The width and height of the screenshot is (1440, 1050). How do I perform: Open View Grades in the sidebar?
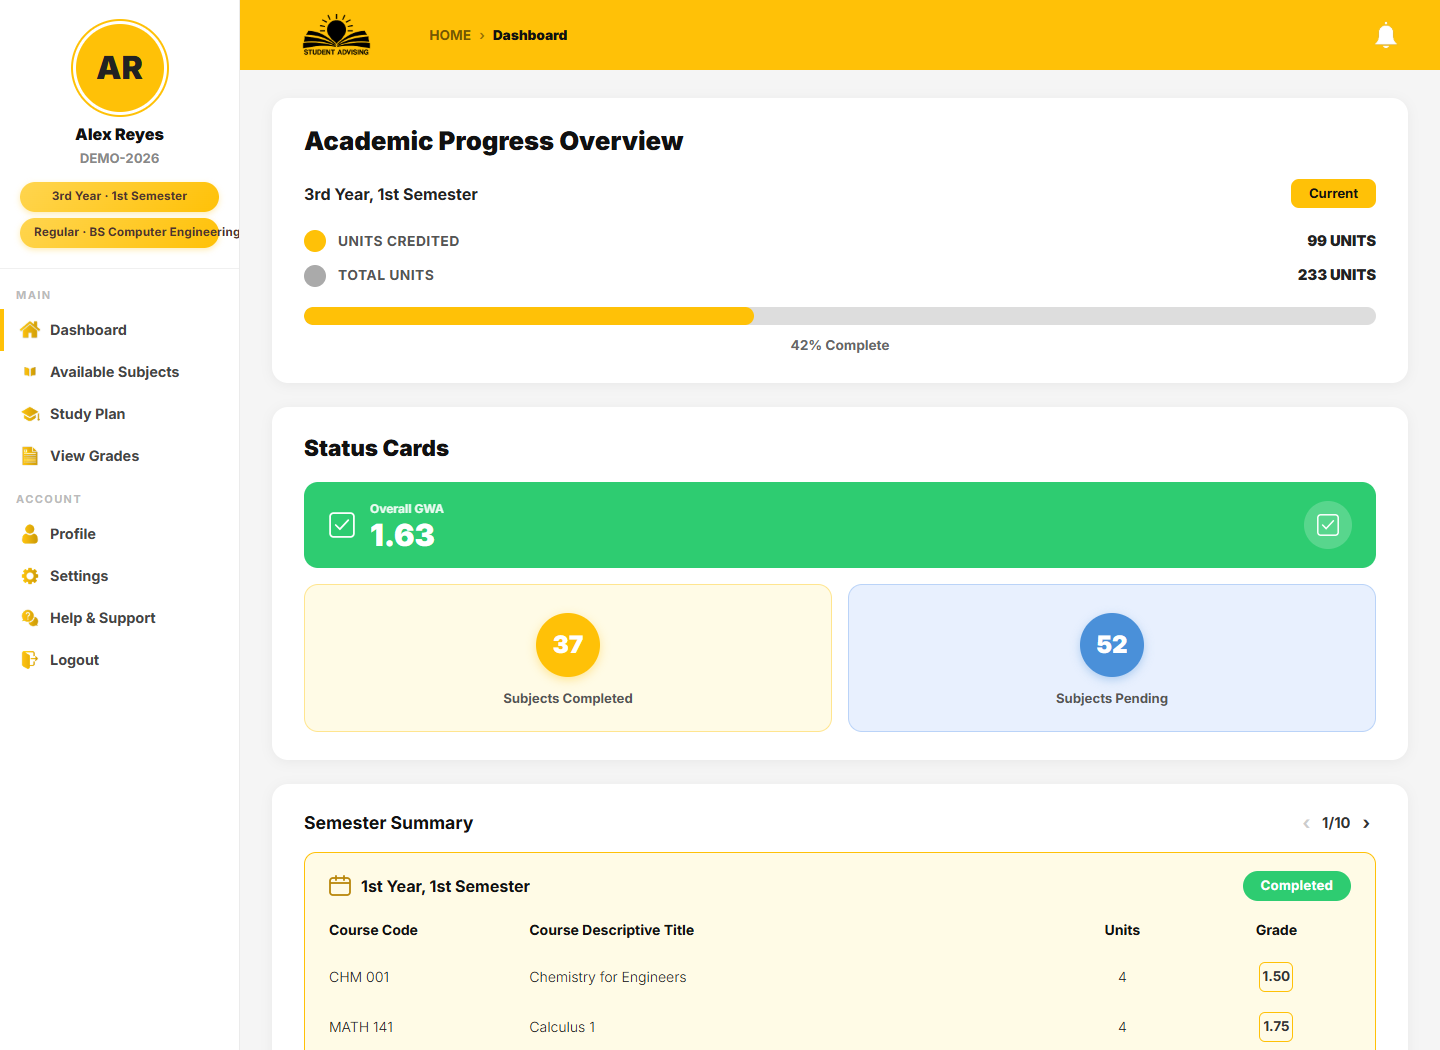[x=120, y=456]
